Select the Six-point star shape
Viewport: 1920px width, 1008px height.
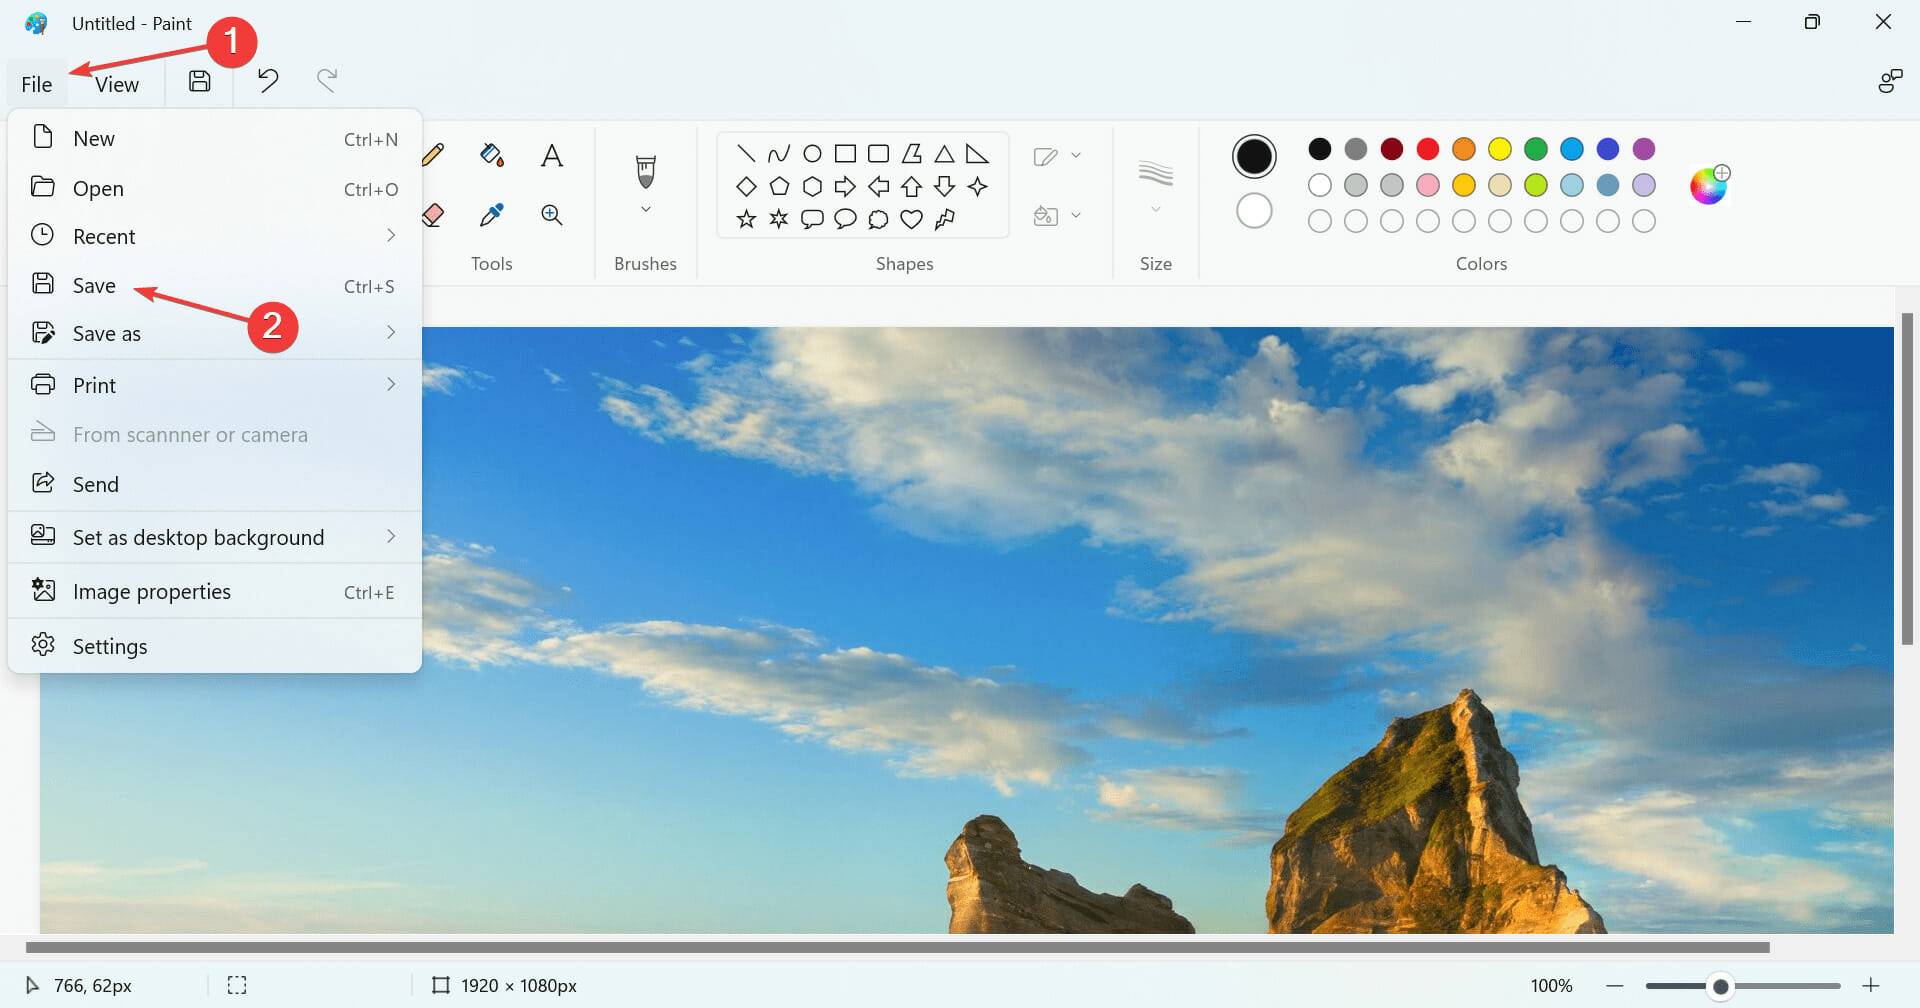[779, 219]
